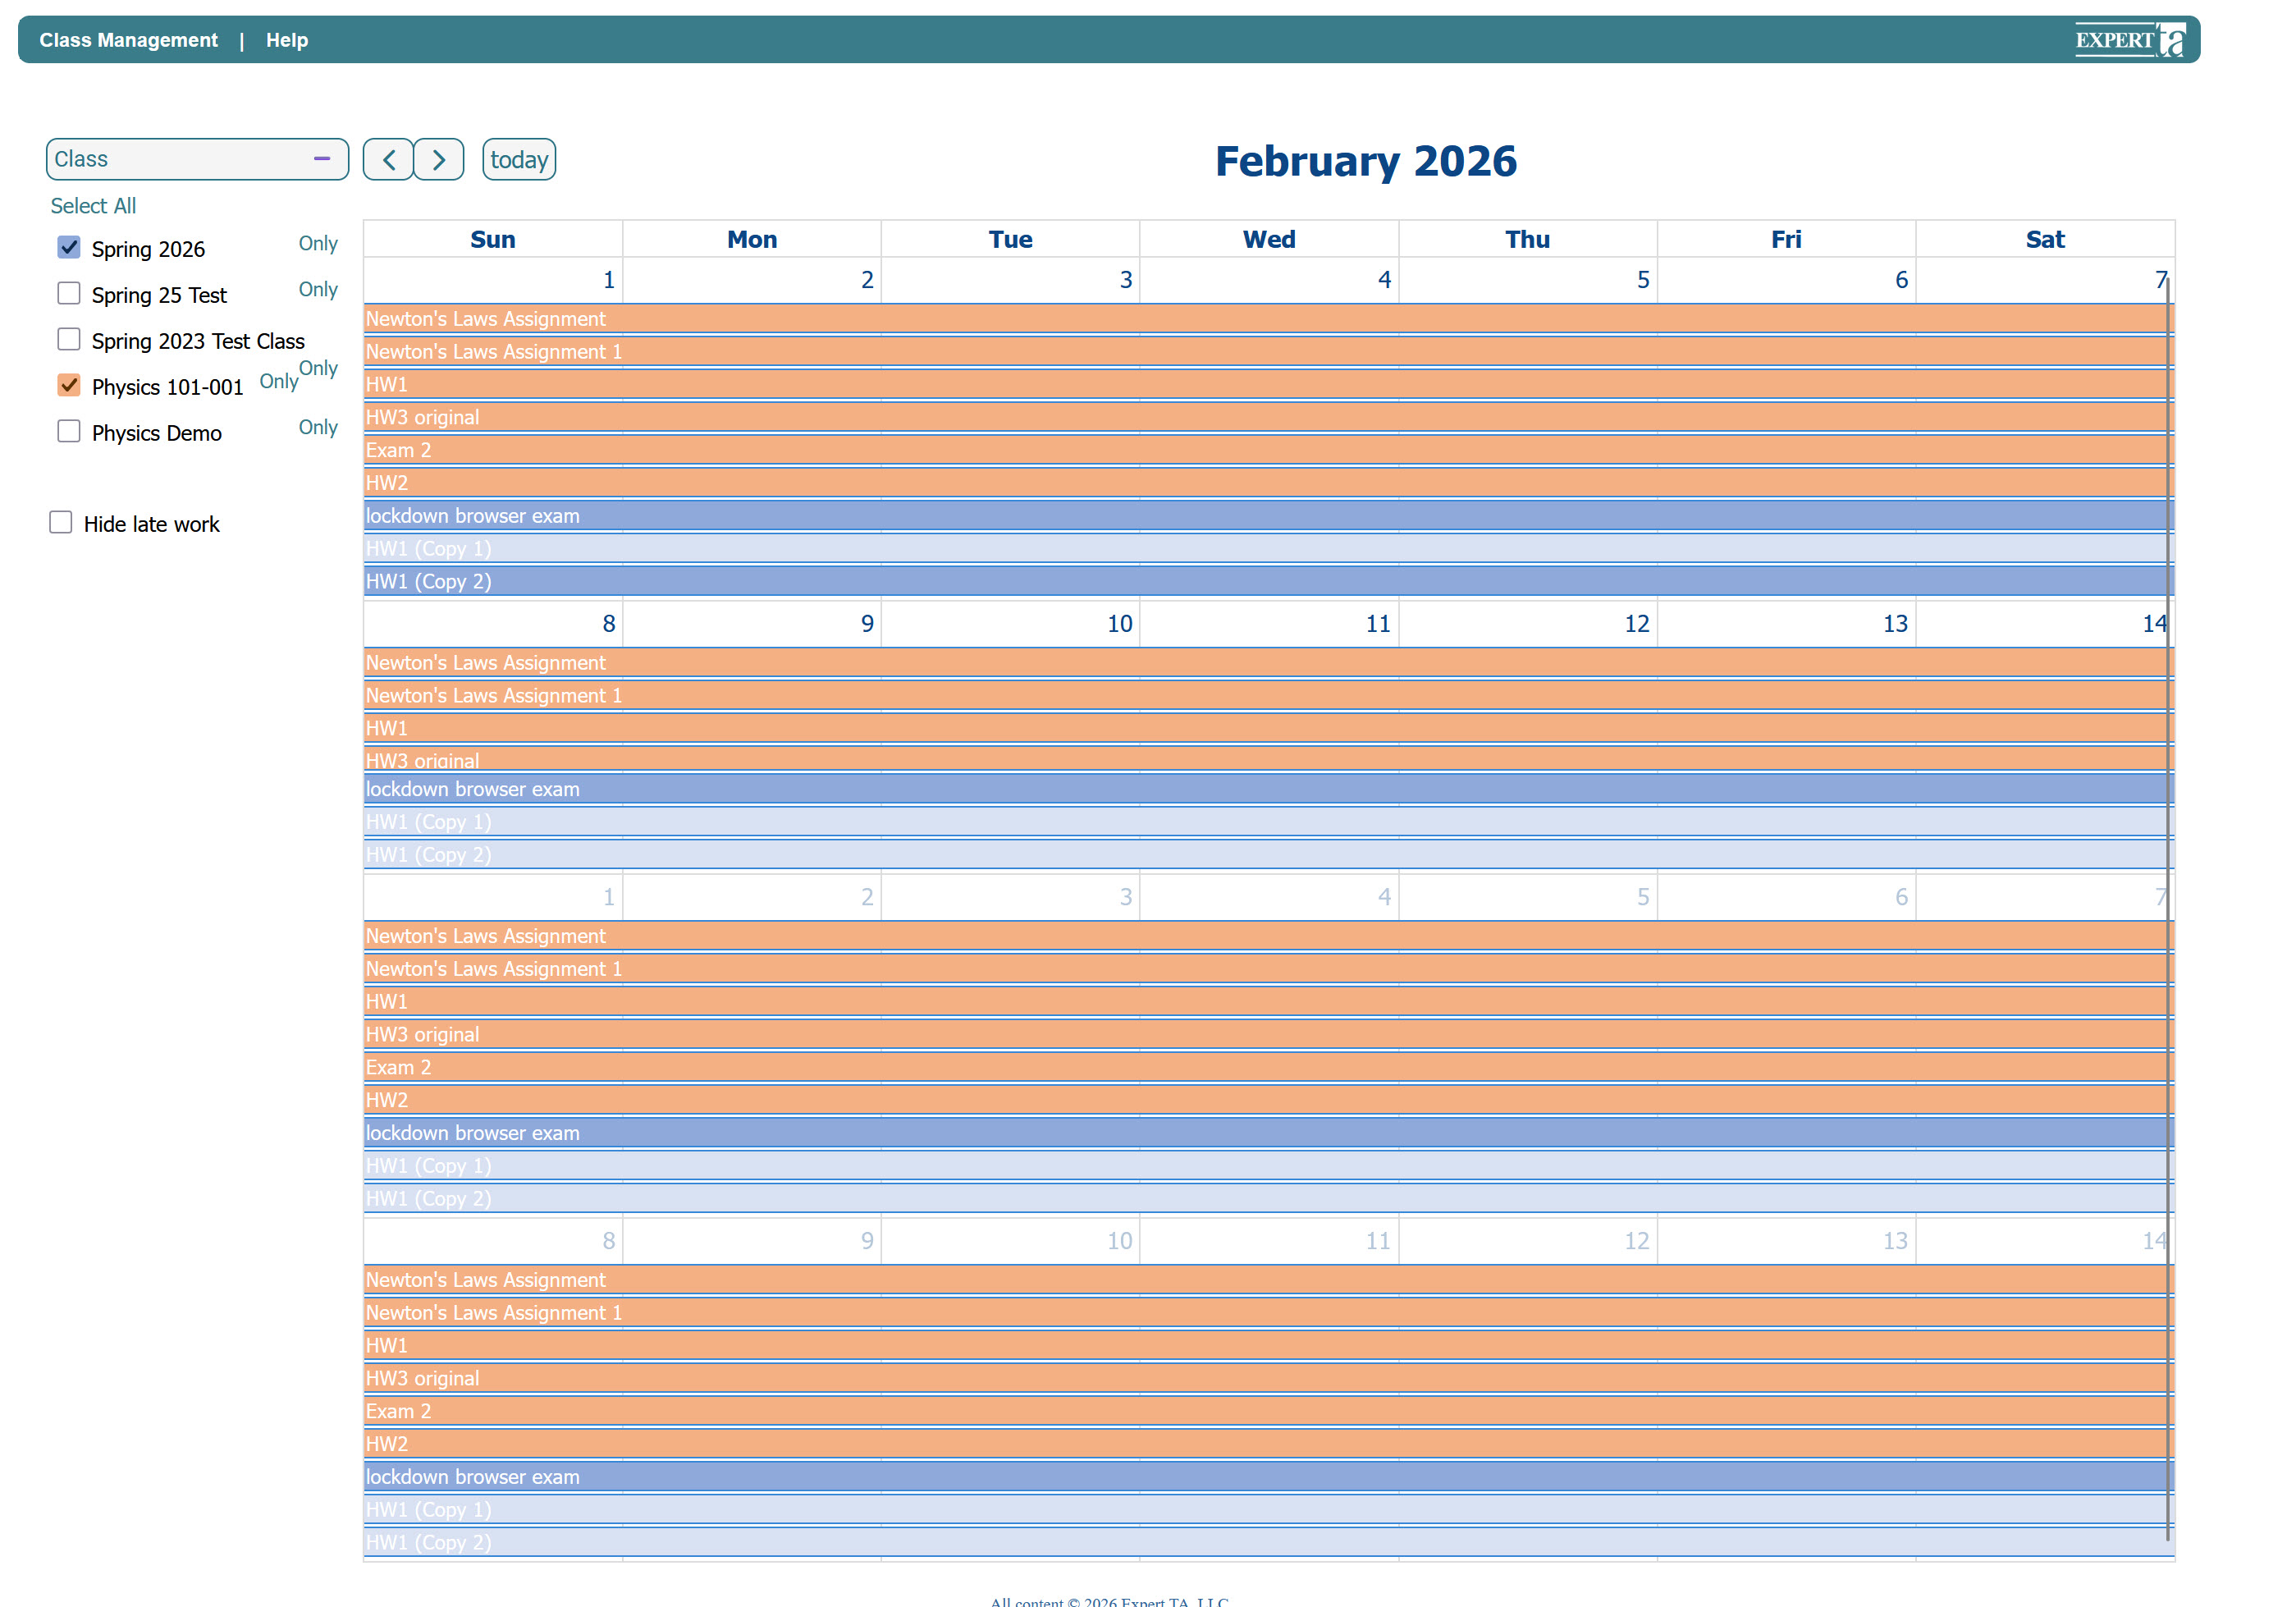Image resolution: width=2296 pixels, height=1607 pixels.
Task: Show only the Spring 2026 class
Action: pyautogui.click(x=318, y=243)
